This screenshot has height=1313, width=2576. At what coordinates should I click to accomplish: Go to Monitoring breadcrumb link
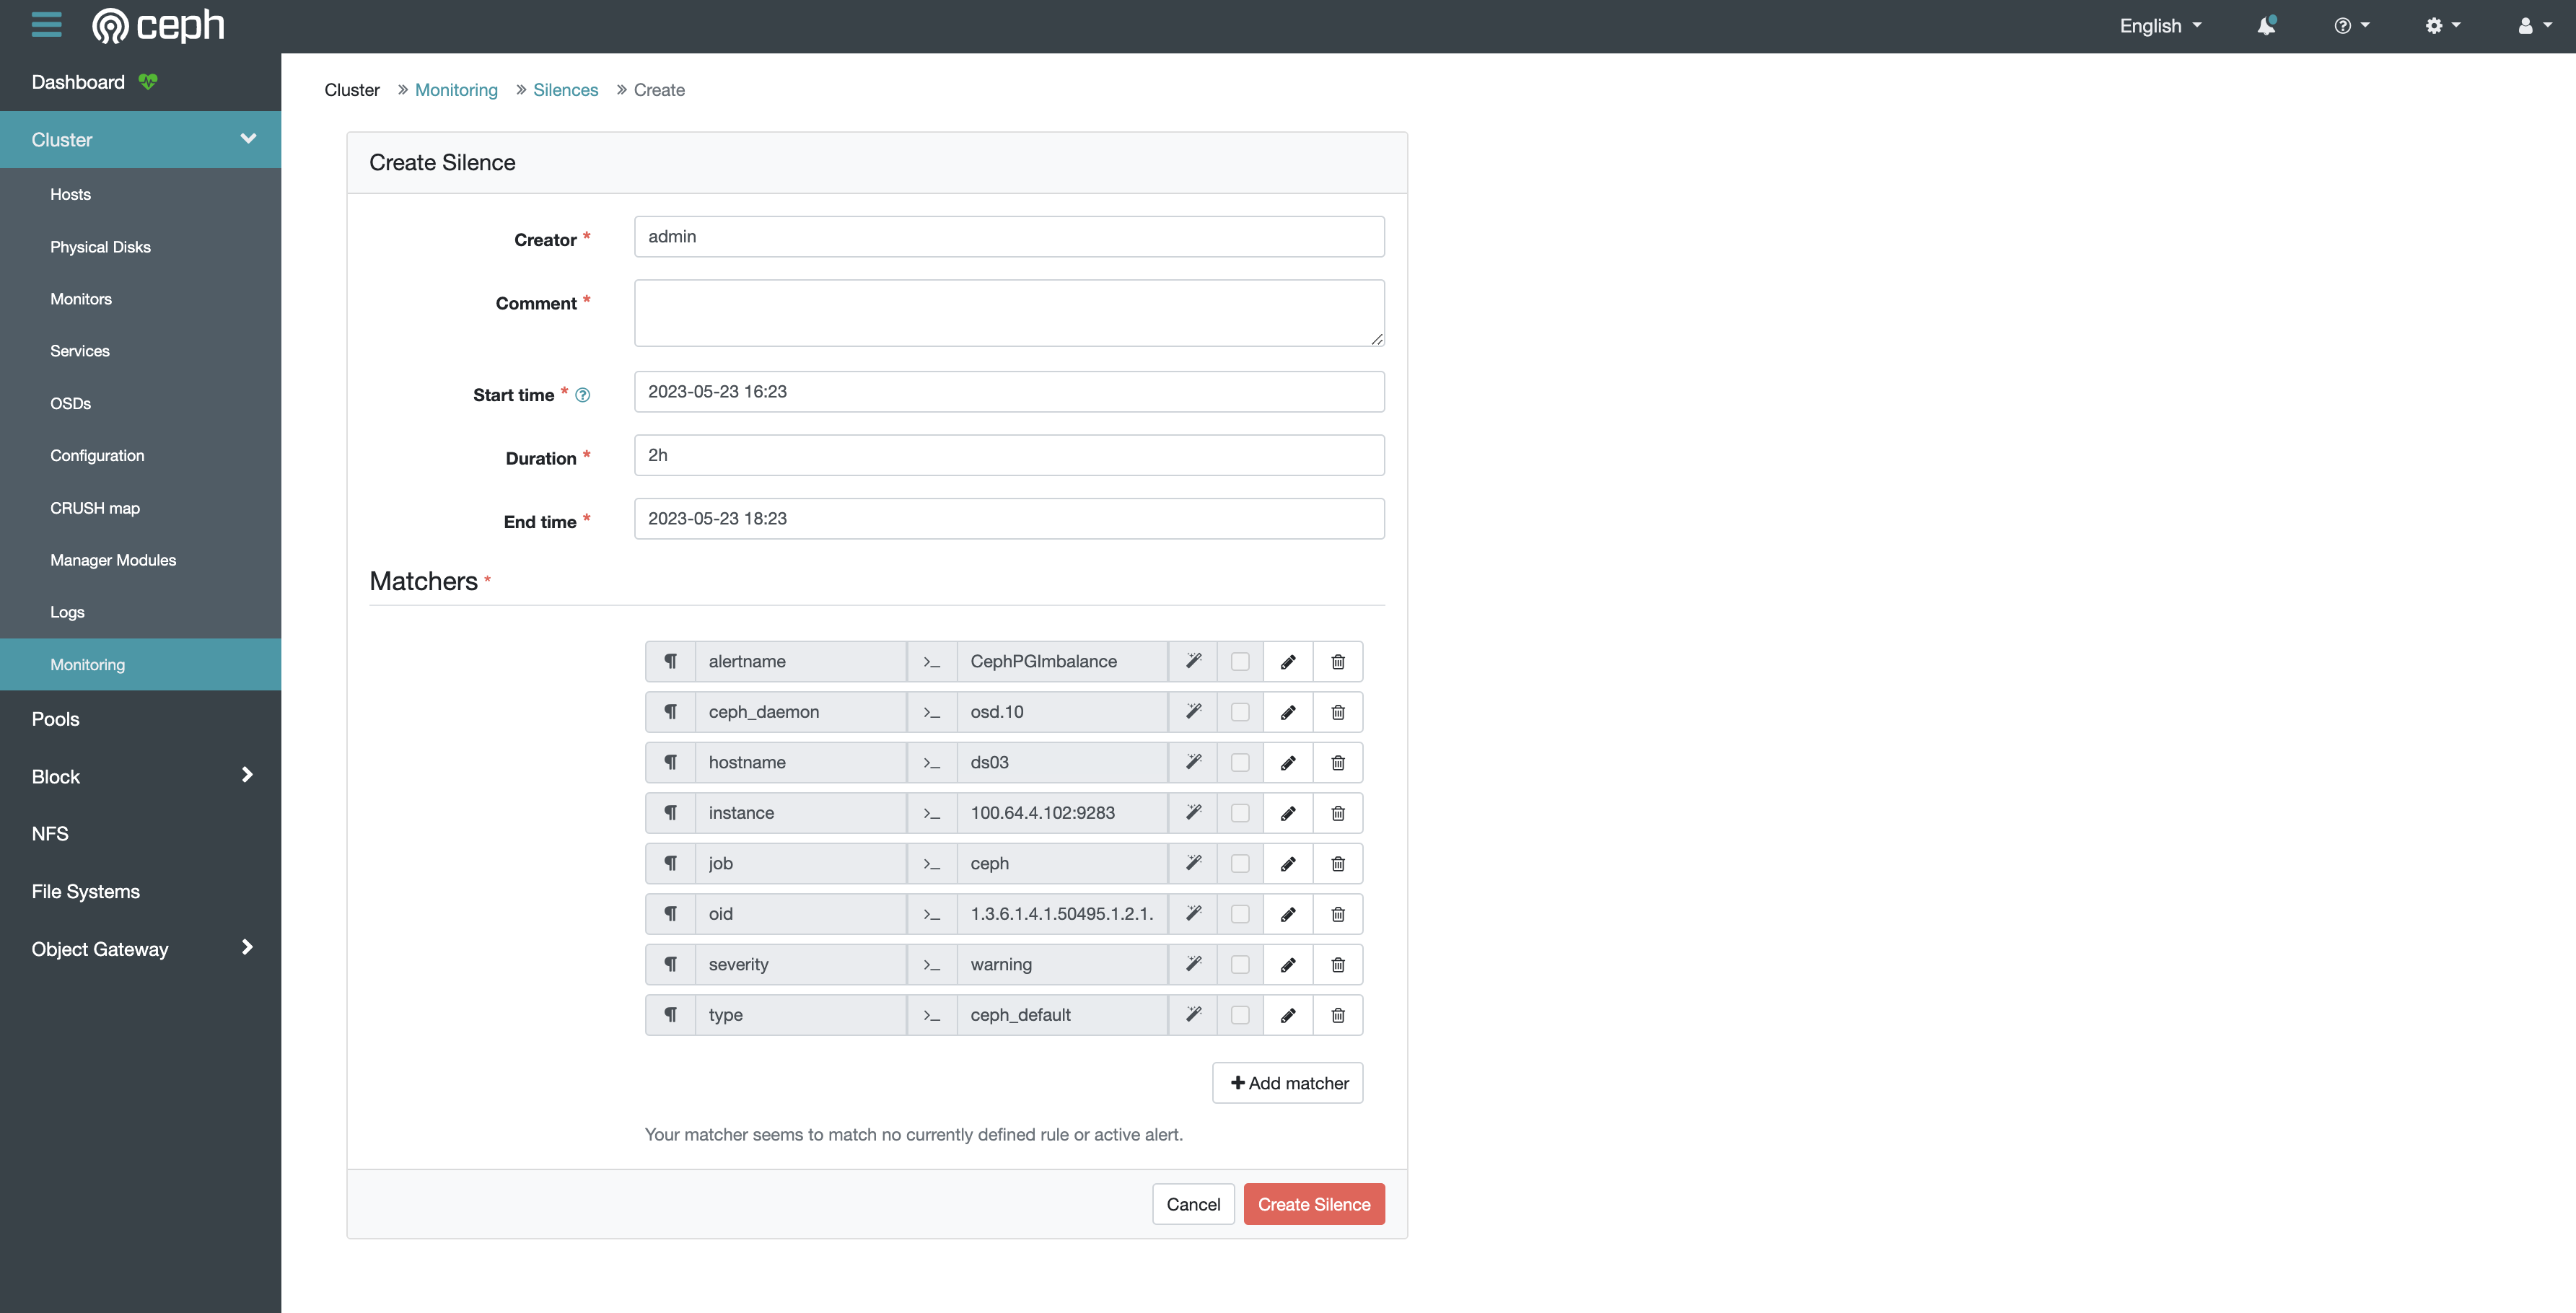tap(456, 90)
